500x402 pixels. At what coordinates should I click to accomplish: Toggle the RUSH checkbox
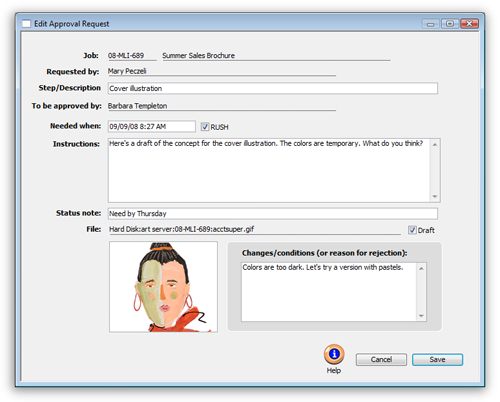tap(205, 127)
